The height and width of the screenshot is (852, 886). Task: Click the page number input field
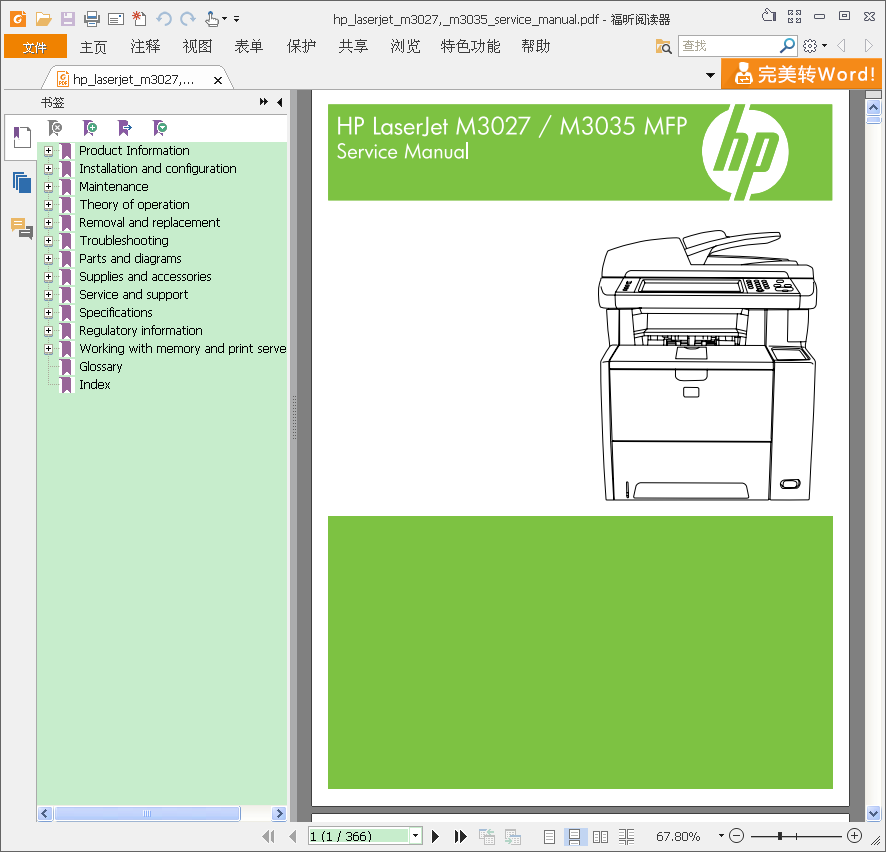pyautogui.click(x=358, y=836)
